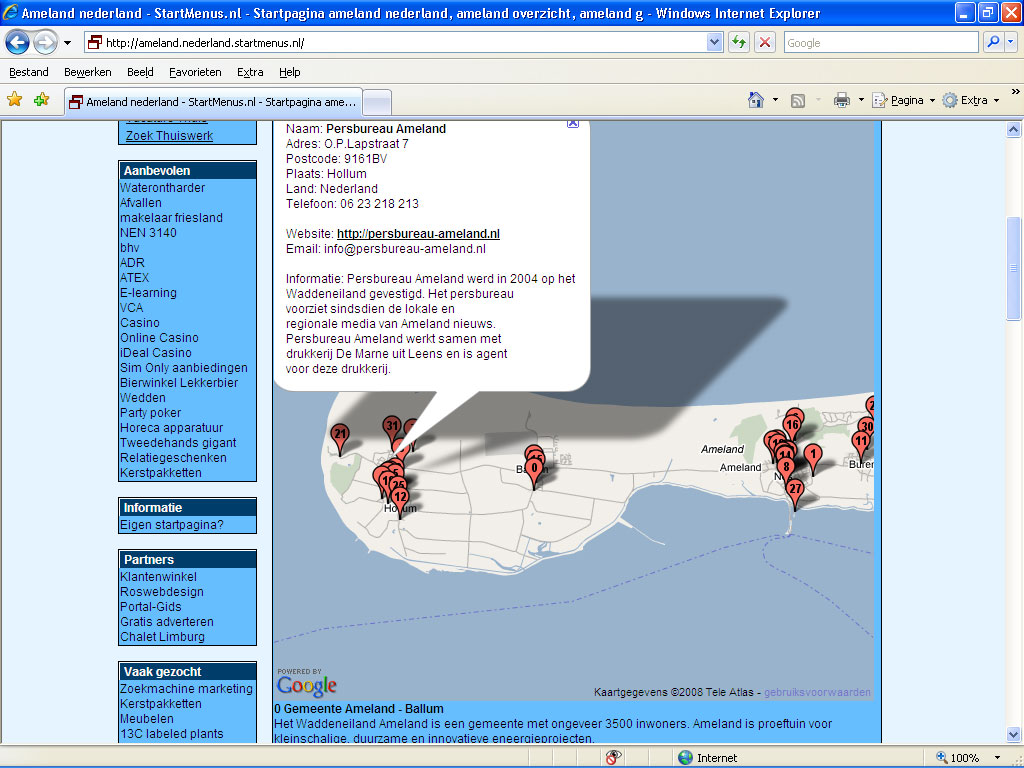Image resolution: width=1024 pixels, height=768 pixels.
Task: Open the Online Casino link
Action: [159, 338]
